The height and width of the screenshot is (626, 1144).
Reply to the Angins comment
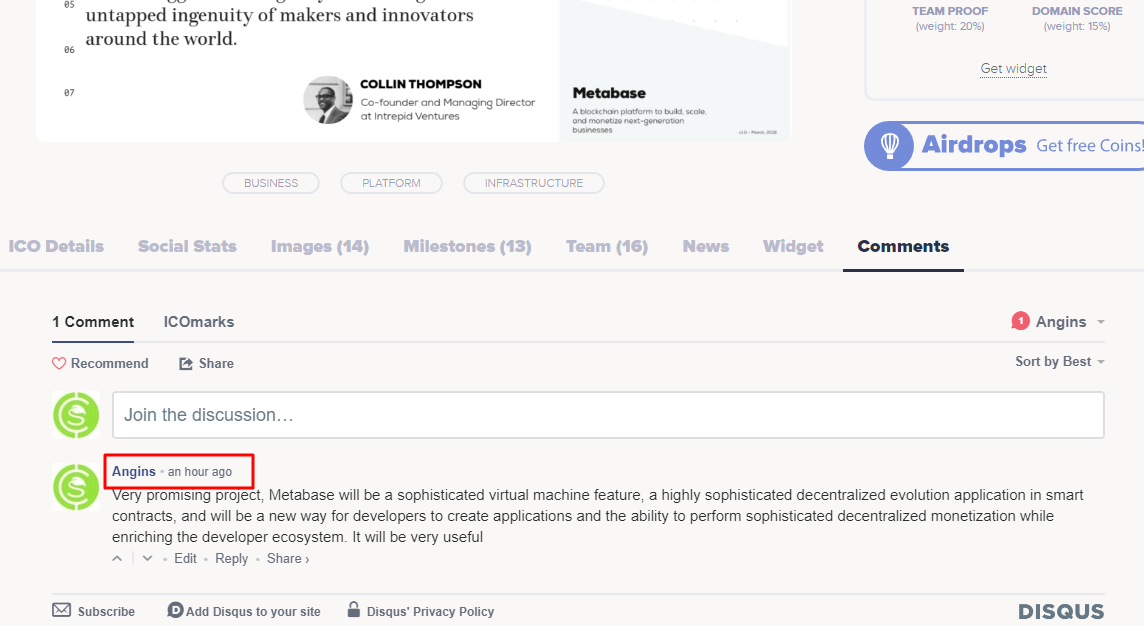point(231,559)
